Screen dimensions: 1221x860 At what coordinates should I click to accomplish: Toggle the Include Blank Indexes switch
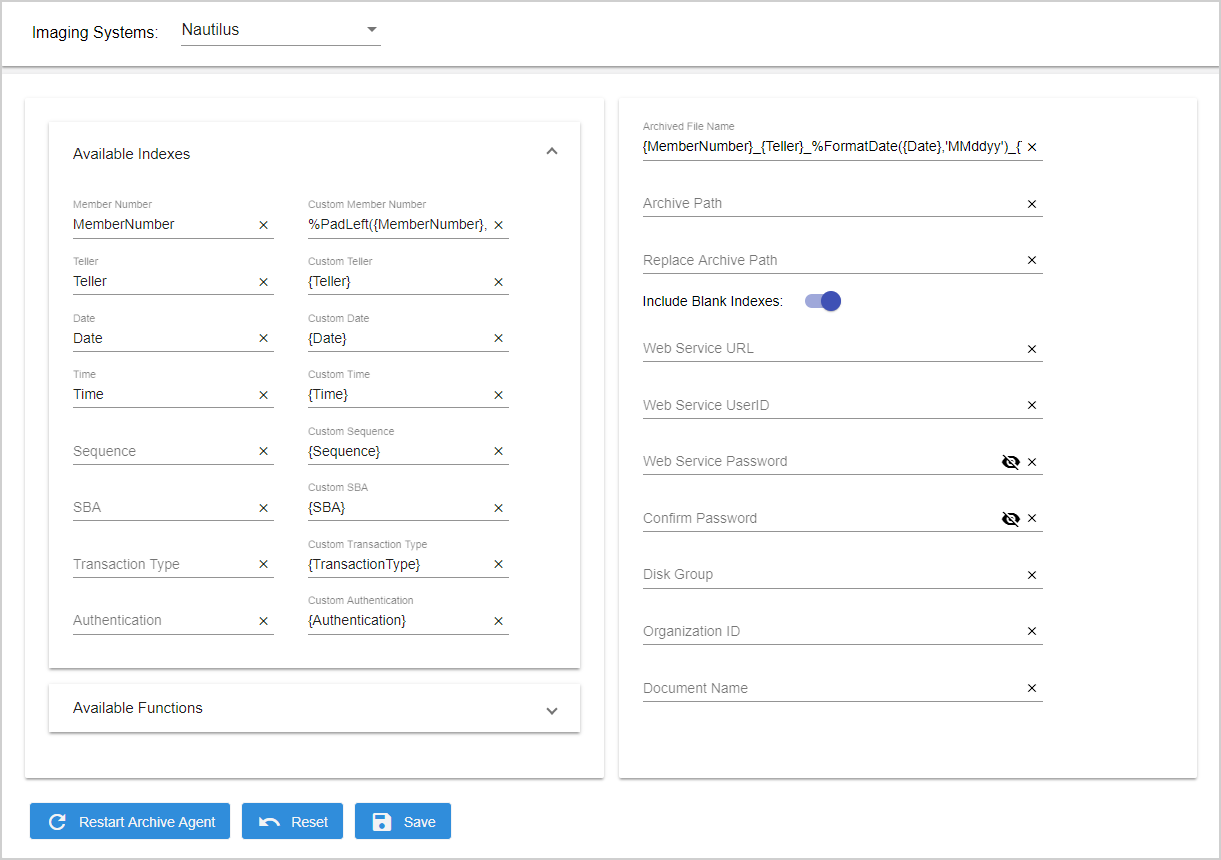coord(823,301)
